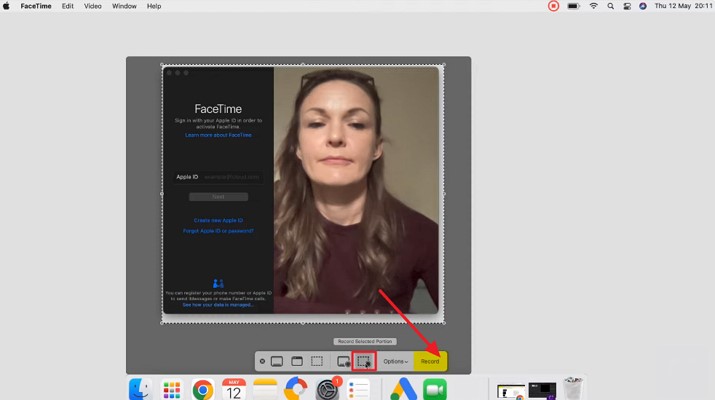Select Capture Selected Window icon
715x400 pixels.
click(297, 361)
